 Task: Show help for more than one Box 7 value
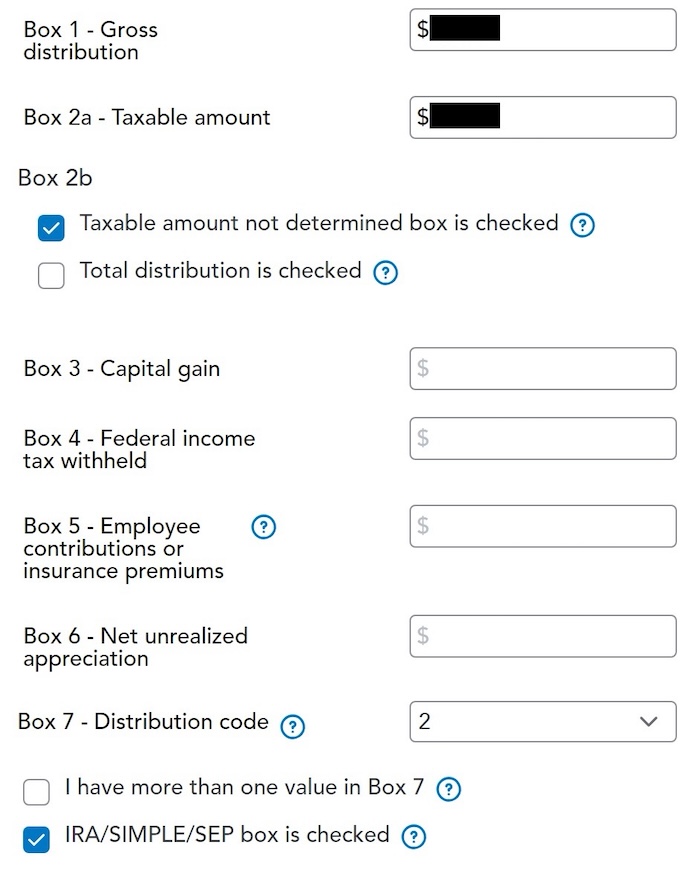click(x=449, y=790)
